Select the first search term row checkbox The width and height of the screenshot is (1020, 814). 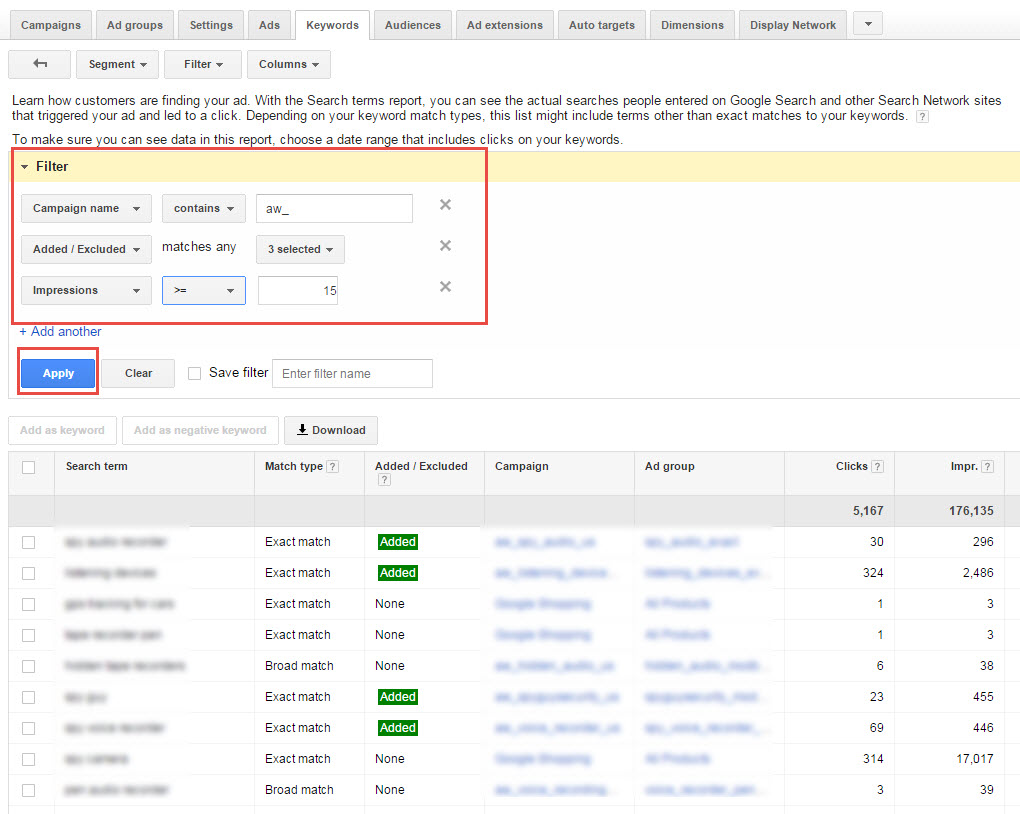tap(28, 542)
